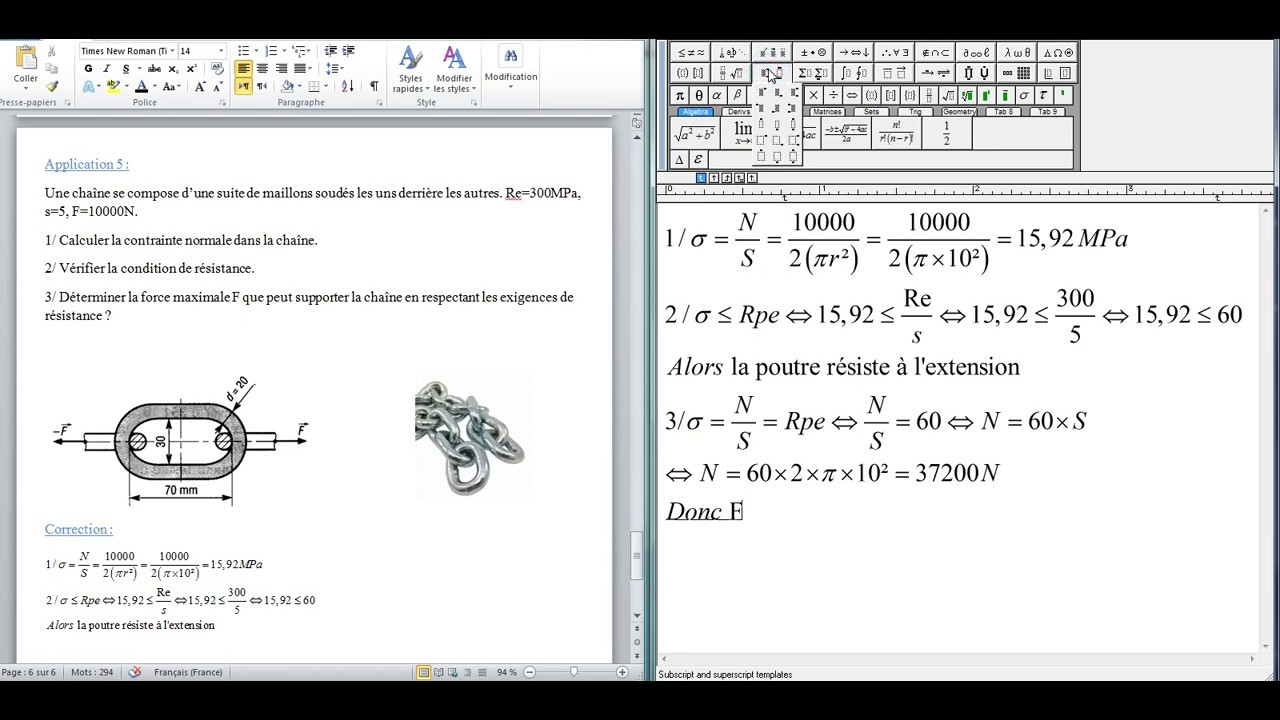This screenshot has height=720, width=1280.
Task: Expand the Paragraphe dialog launcher
Action: (x=379, y=103)
